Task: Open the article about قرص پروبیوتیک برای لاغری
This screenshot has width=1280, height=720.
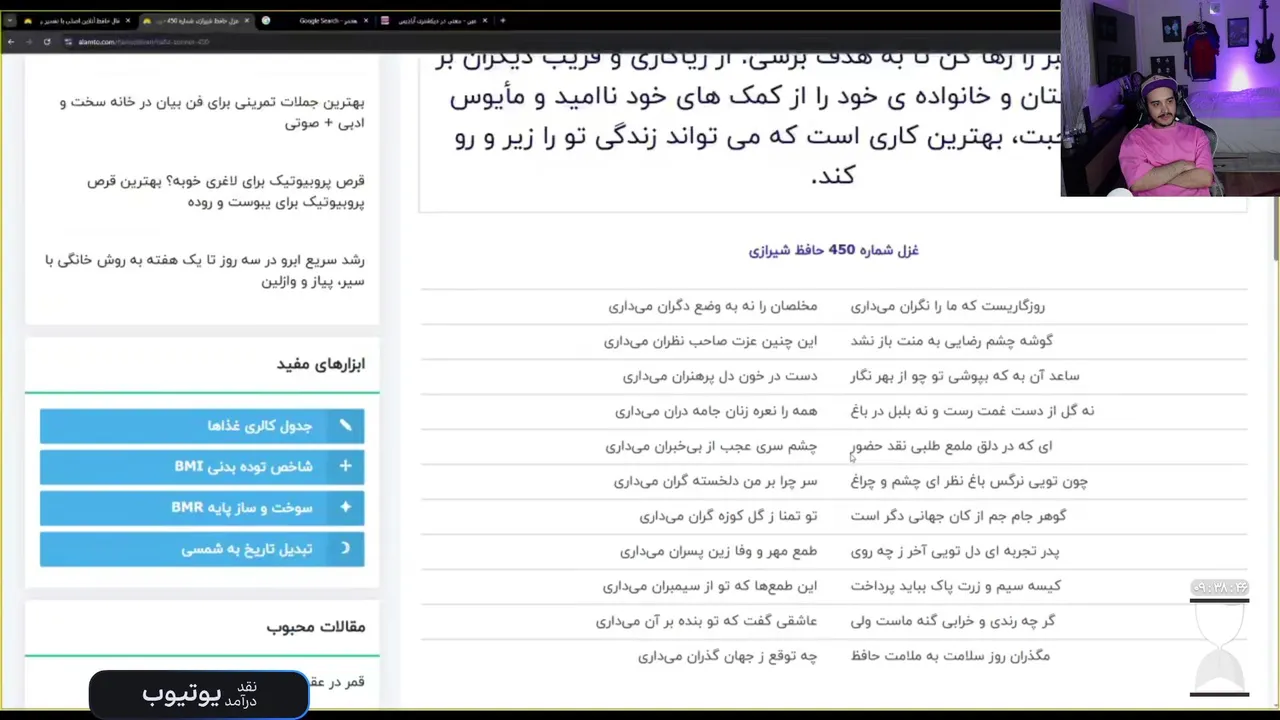Action: tap(226, 191)
